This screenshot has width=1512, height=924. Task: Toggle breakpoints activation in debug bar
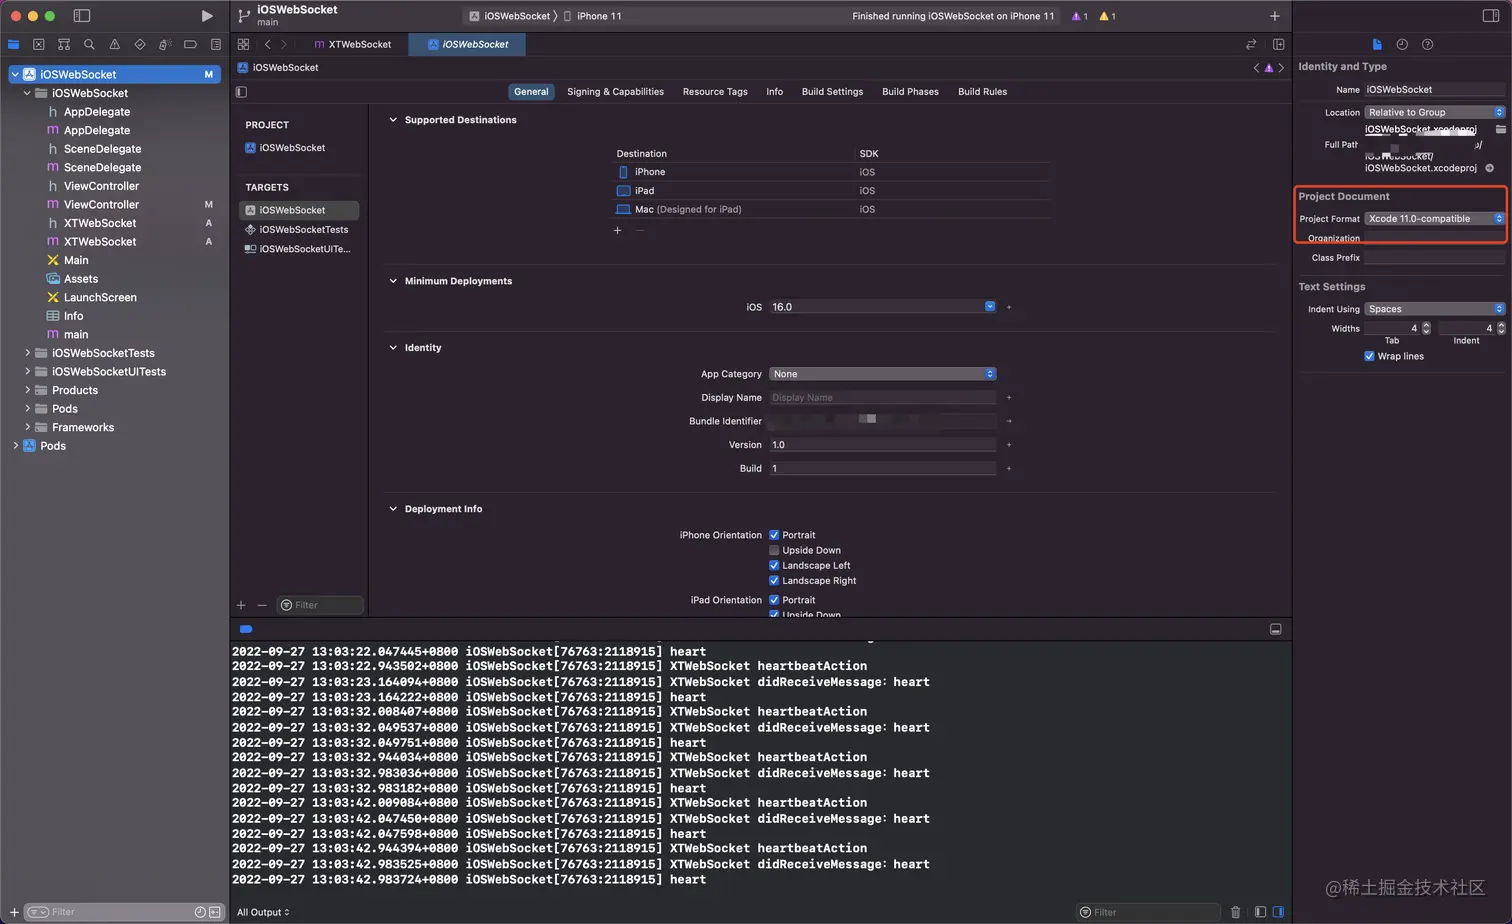pos(246,629)
